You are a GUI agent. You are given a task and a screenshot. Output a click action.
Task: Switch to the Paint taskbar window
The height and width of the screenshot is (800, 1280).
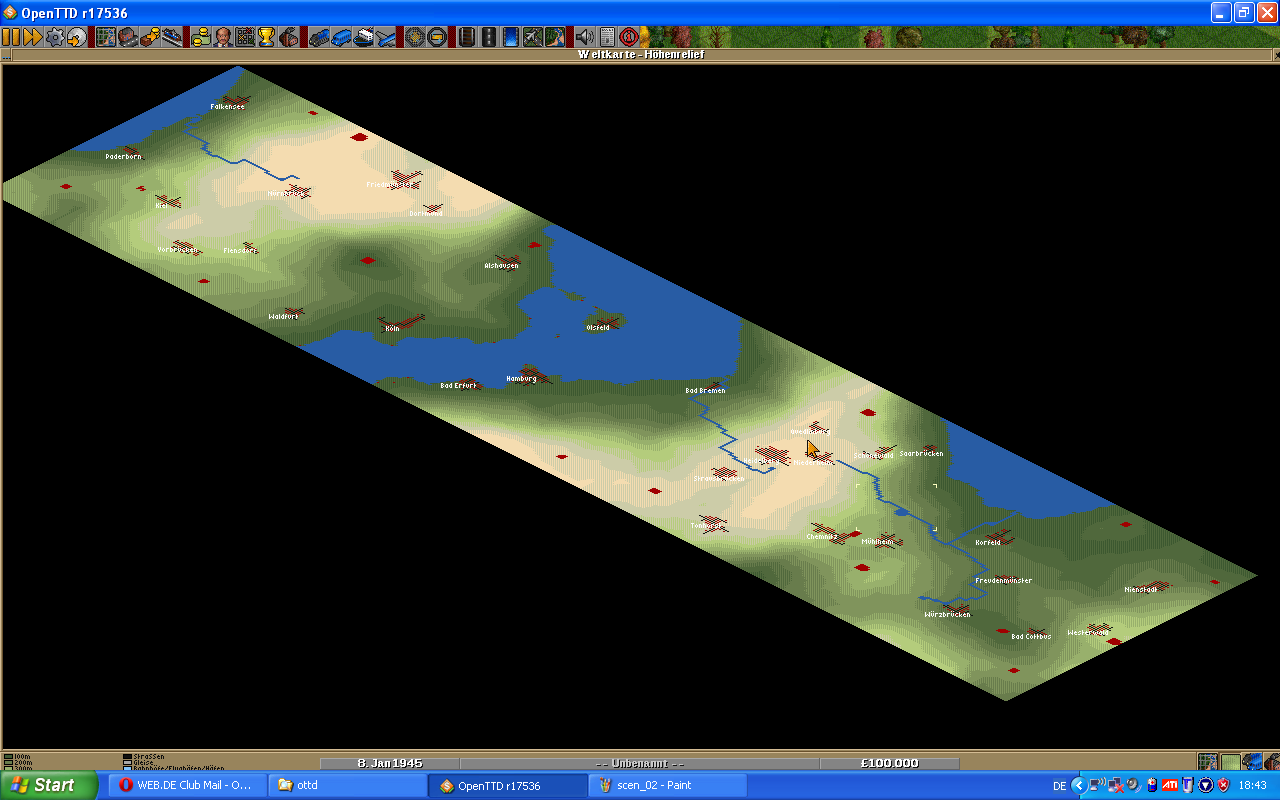point(667,785)
